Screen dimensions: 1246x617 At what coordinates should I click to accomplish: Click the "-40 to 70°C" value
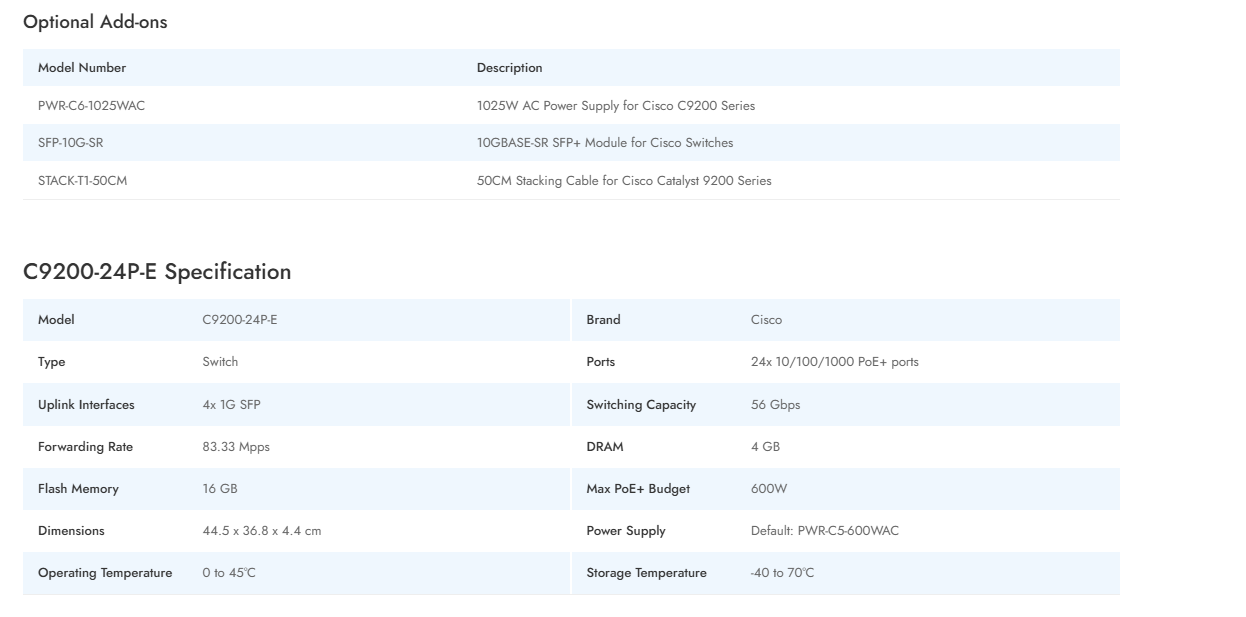[782, 573]
